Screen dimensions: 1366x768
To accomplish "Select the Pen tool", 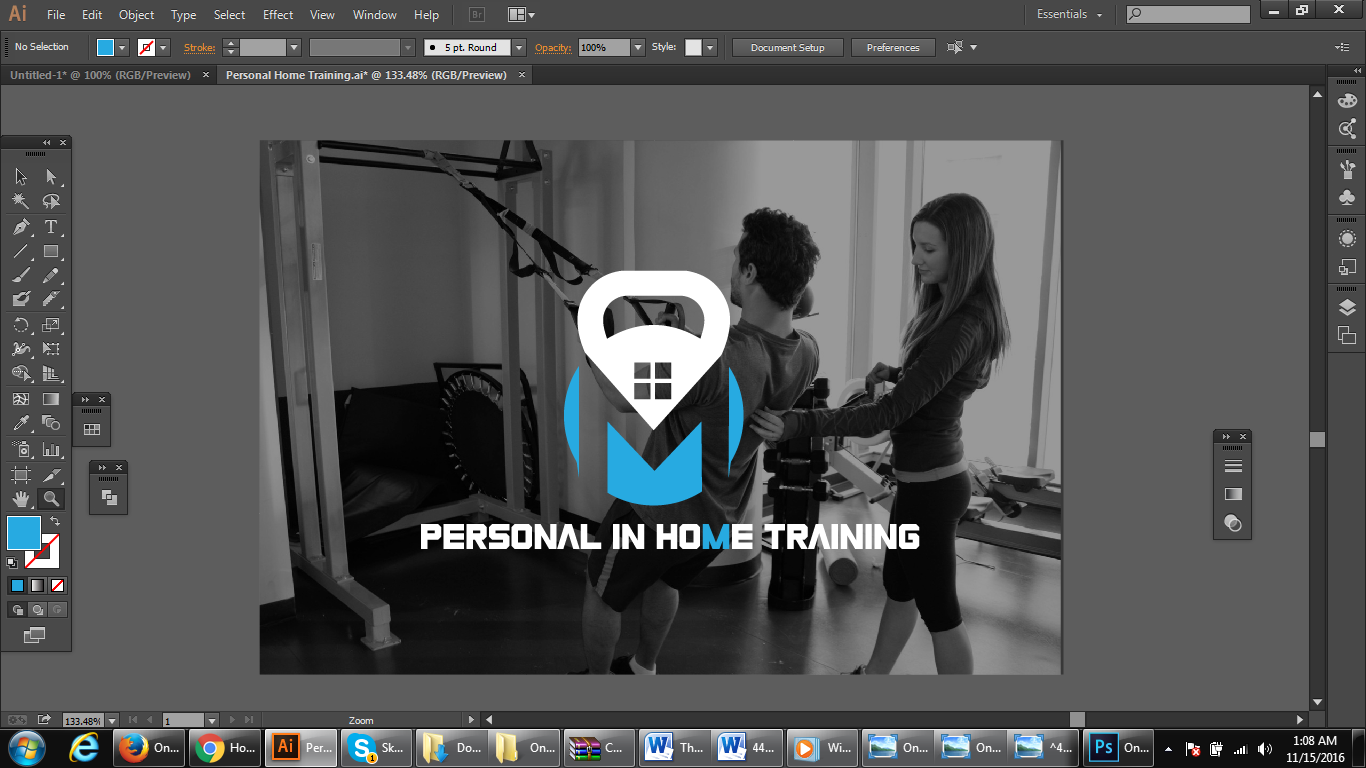I will (21, 227).
